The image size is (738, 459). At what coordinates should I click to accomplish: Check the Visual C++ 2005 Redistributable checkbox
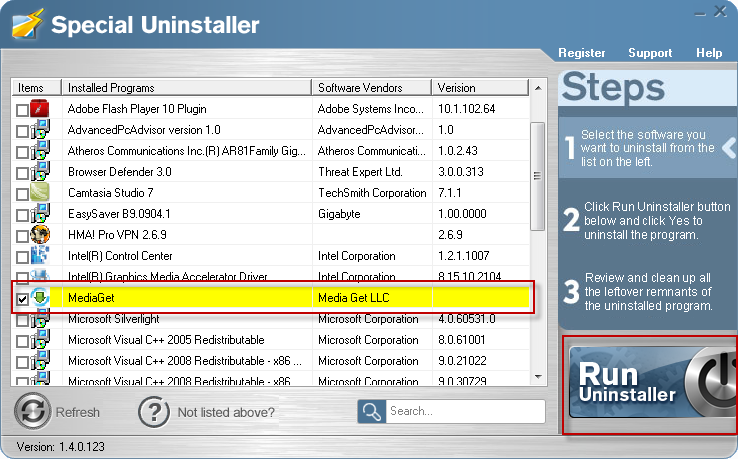(x=22, y=341)
